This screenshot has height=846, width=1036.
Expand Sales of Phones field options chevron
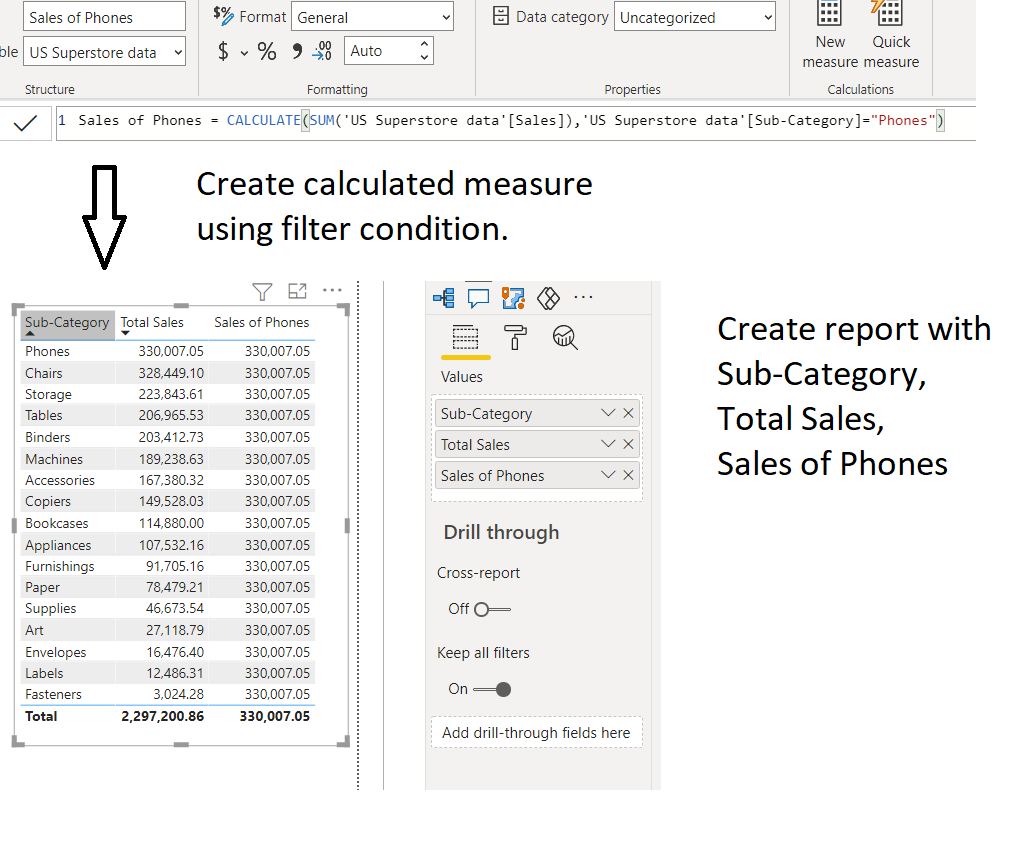[x=609, y=475]
